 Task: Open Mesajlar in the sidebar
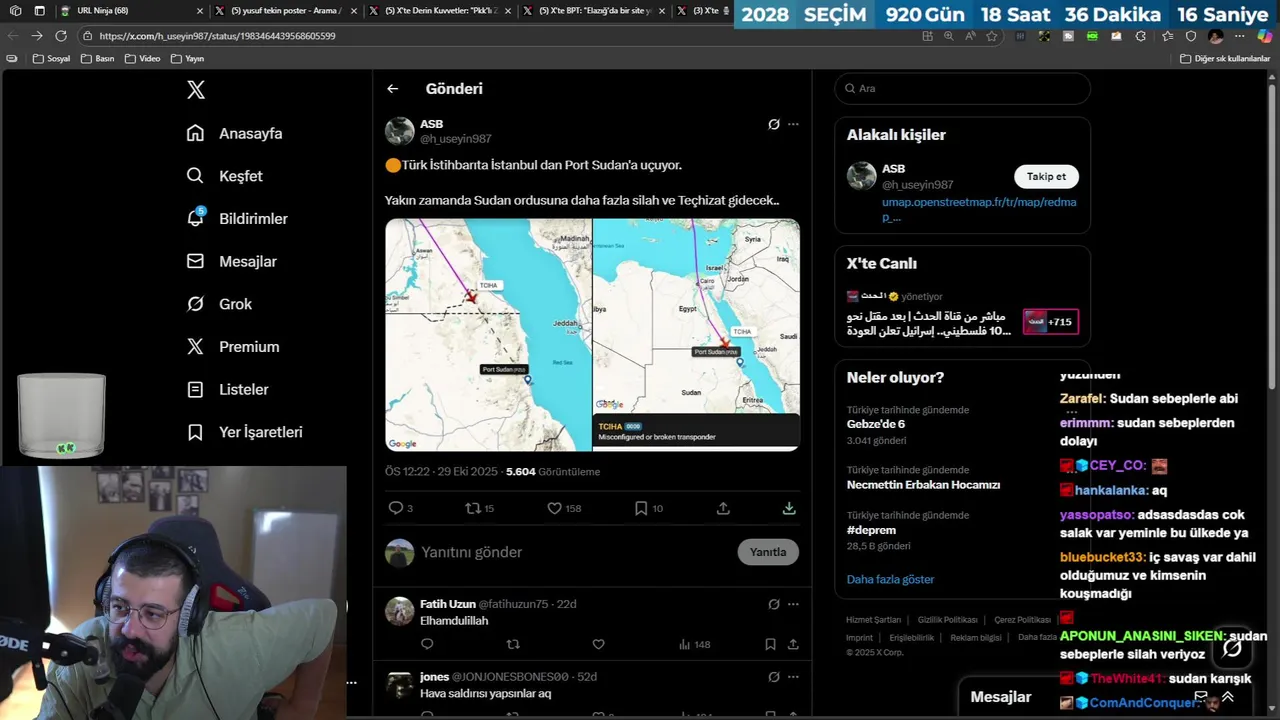tap(231, 261)
